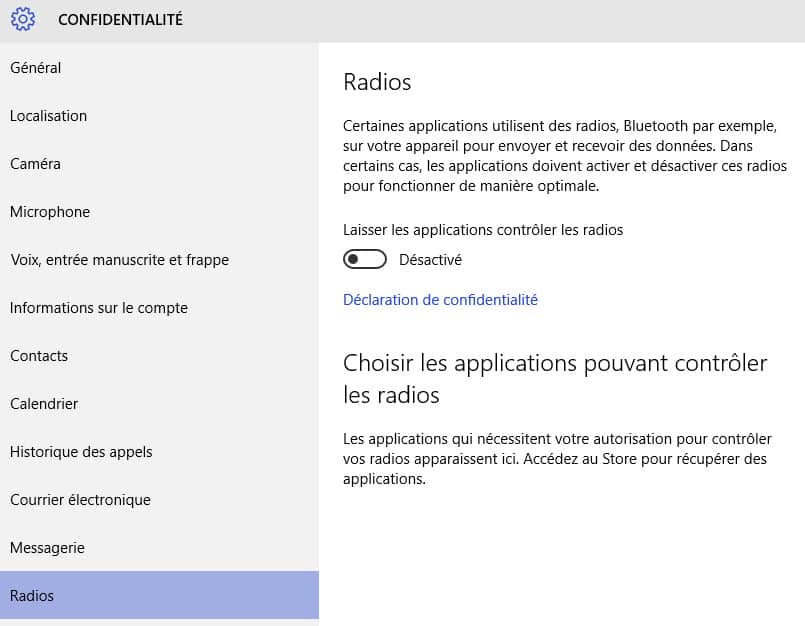Go to Caméra settings
Image resolution: width=805 pixels, height=626 pixels.
159,164
